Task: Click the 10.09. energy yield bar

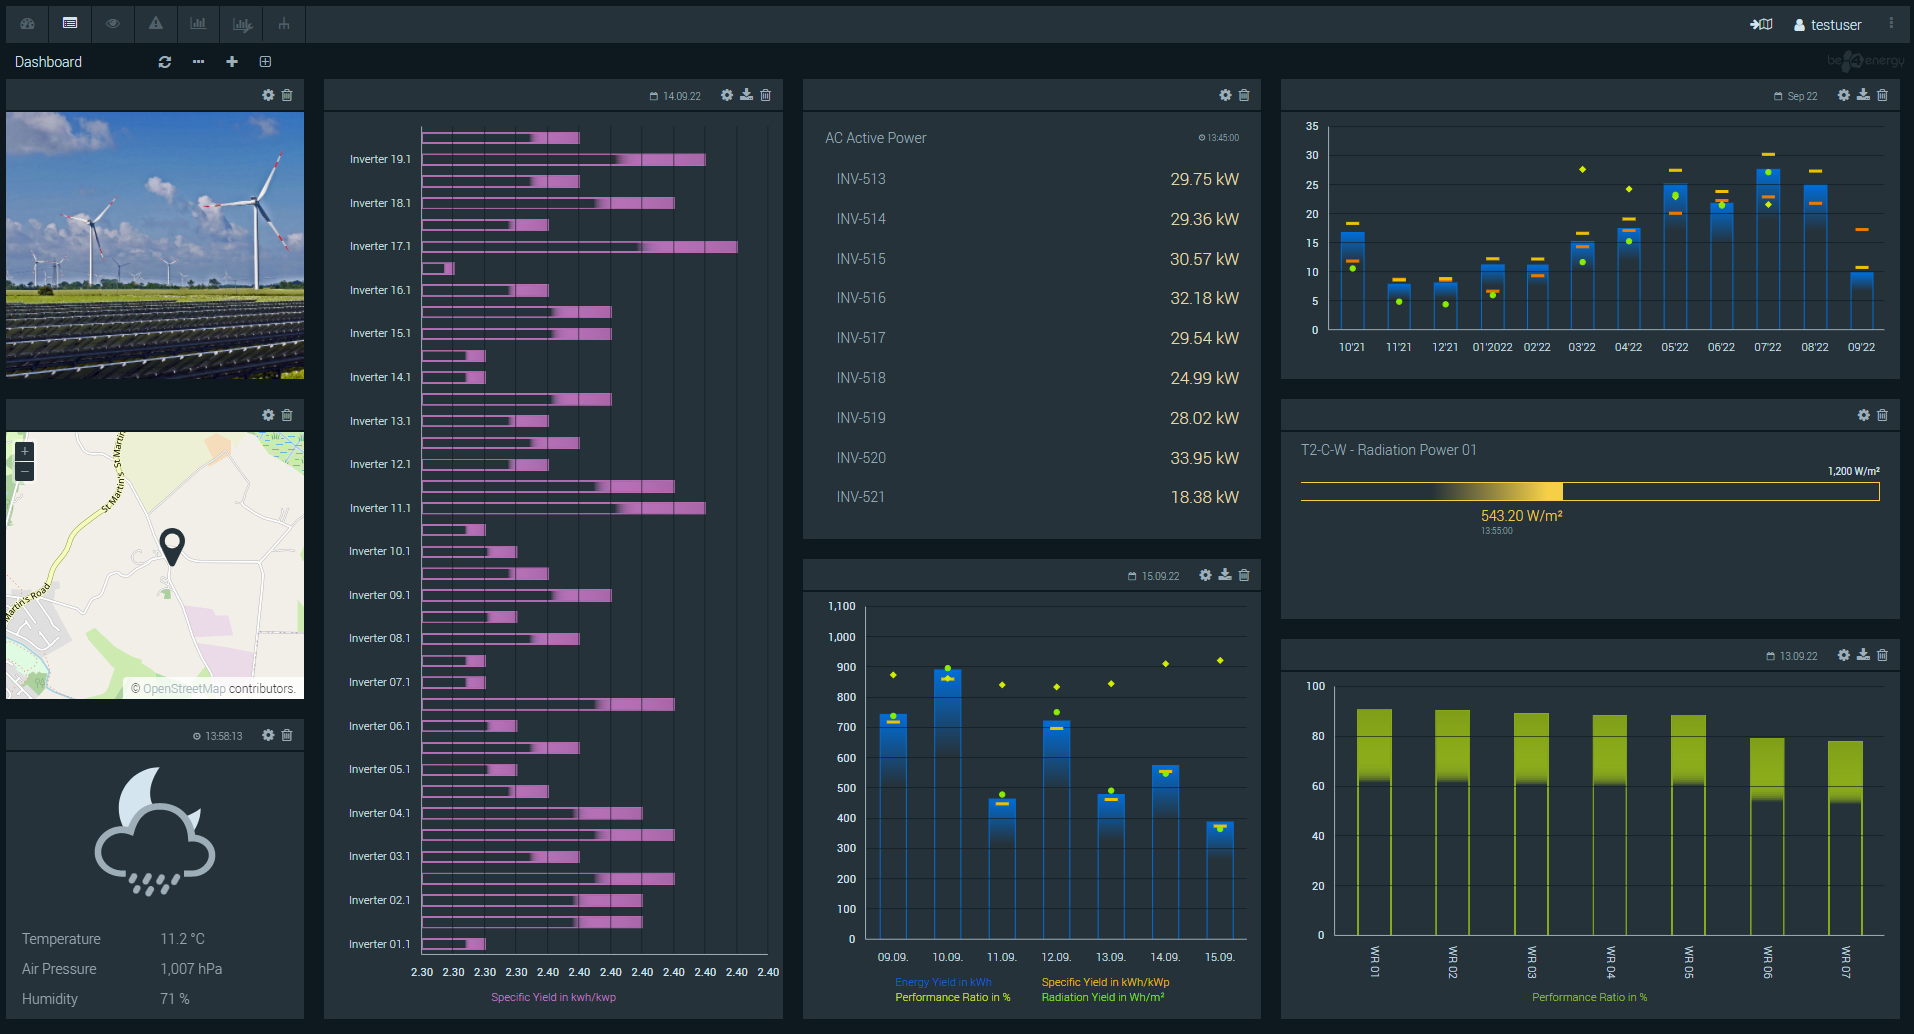Action: coord(947,804)
